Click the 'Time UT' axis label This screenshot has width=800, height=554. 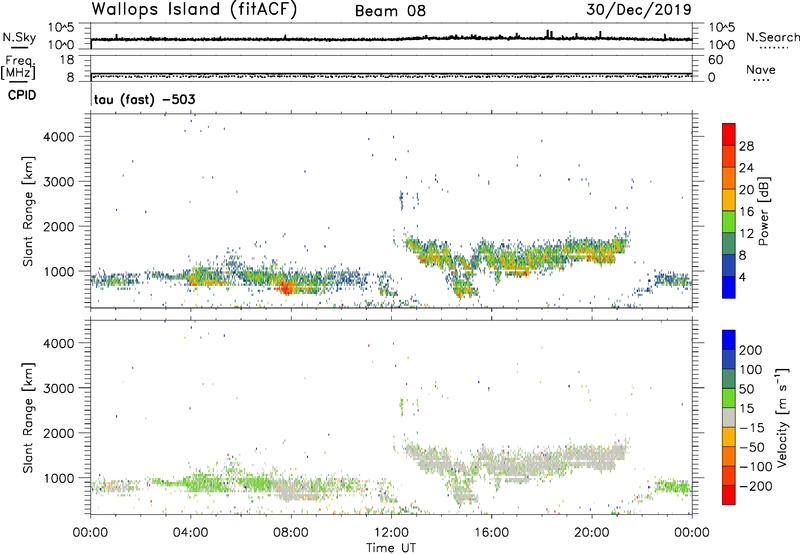391,548
